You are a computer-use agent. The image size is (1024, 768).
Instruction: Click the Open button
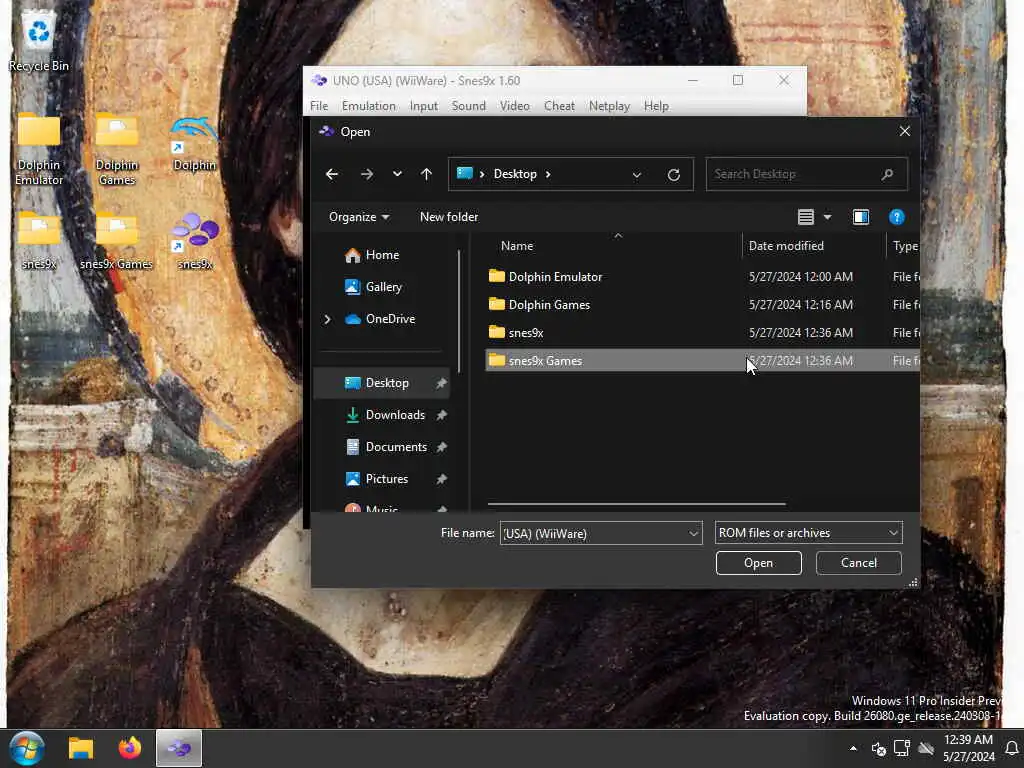(x=758, y=563)
